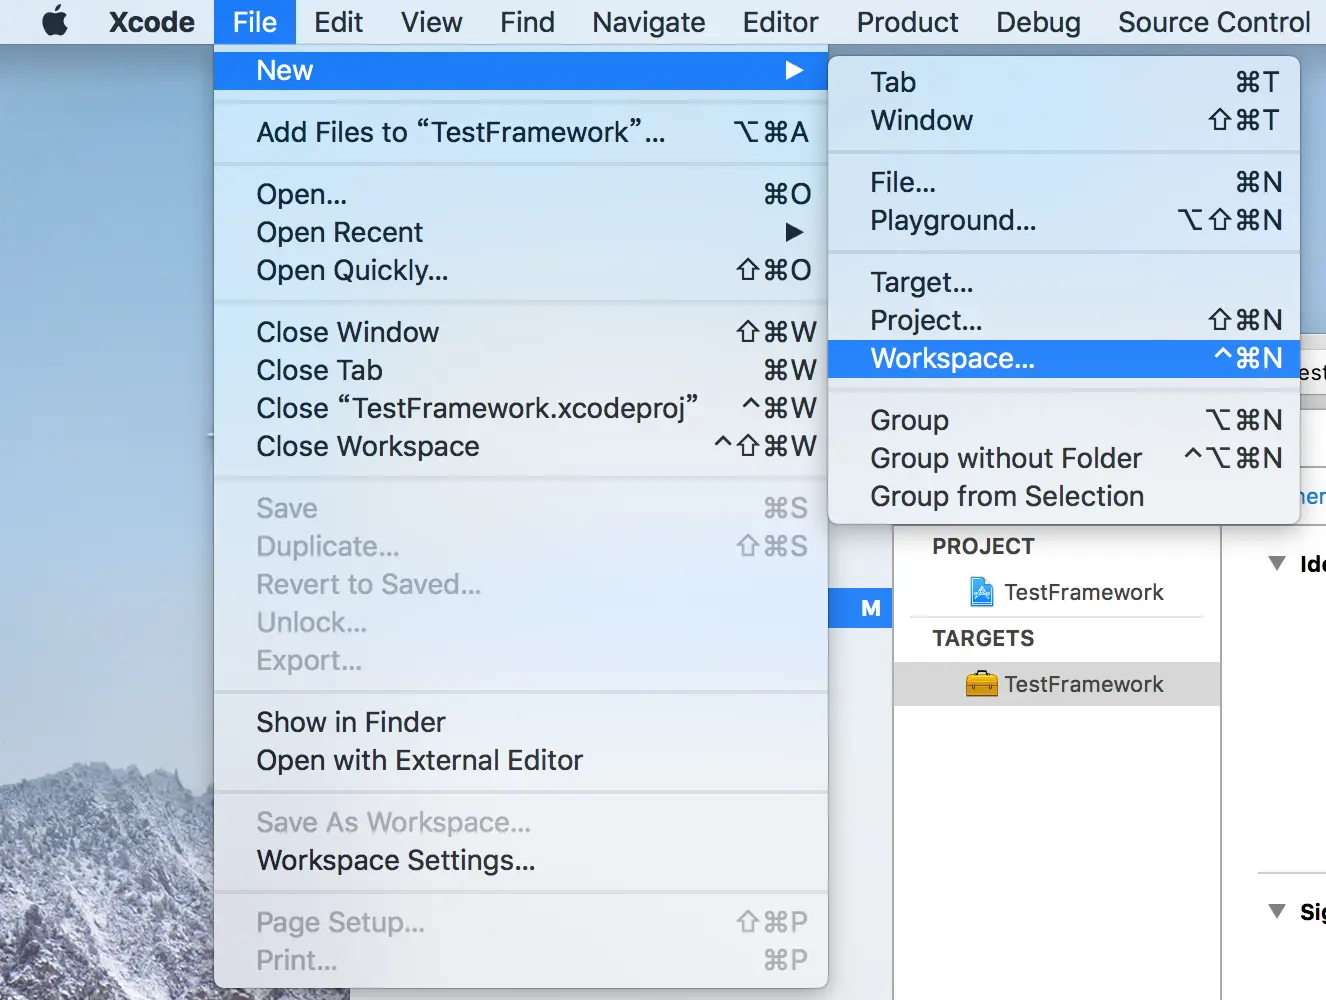
Task: Choose Add Files to "TestFramework"…
Action: point(521,132)
